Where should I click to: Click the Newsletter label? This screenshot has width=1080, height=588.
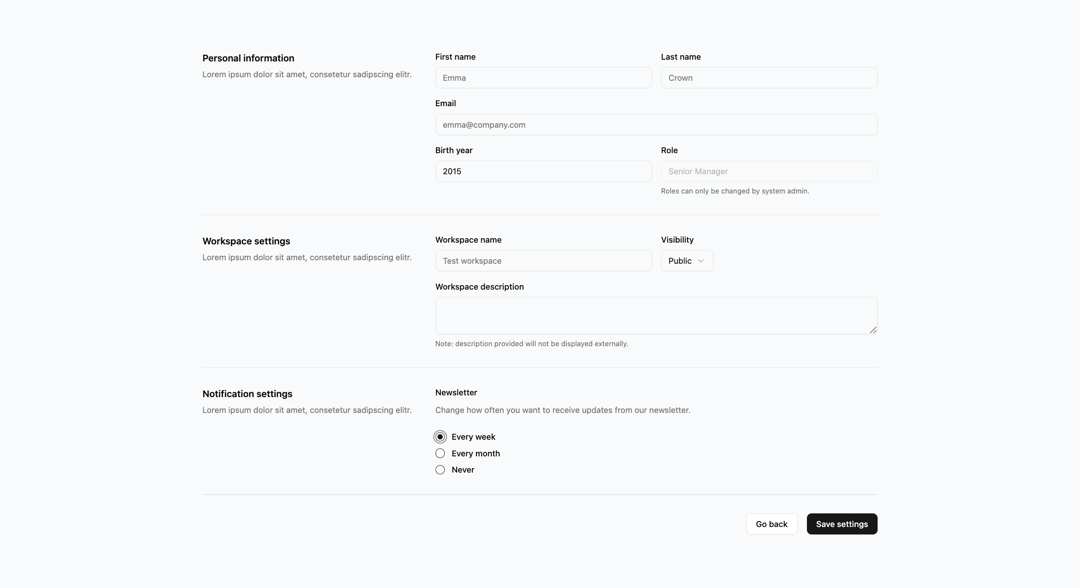(456, 392)
